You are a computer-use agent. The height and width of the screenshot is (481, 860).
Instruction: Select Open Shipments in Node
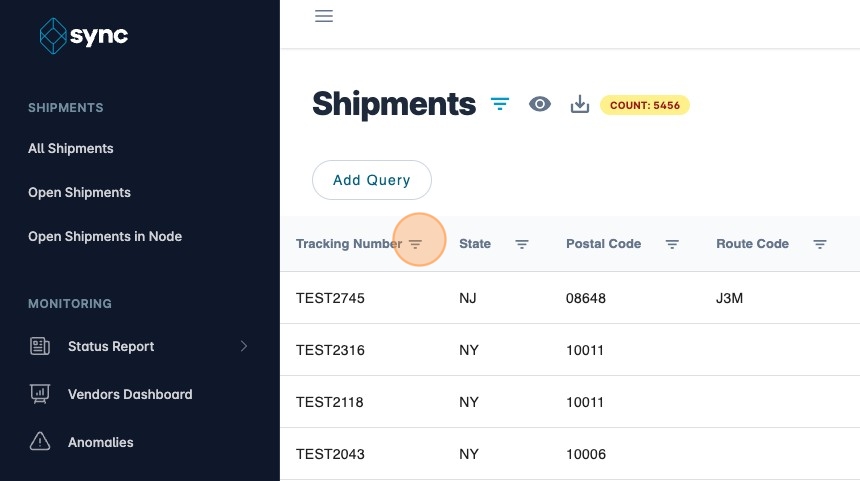(105, 236)
